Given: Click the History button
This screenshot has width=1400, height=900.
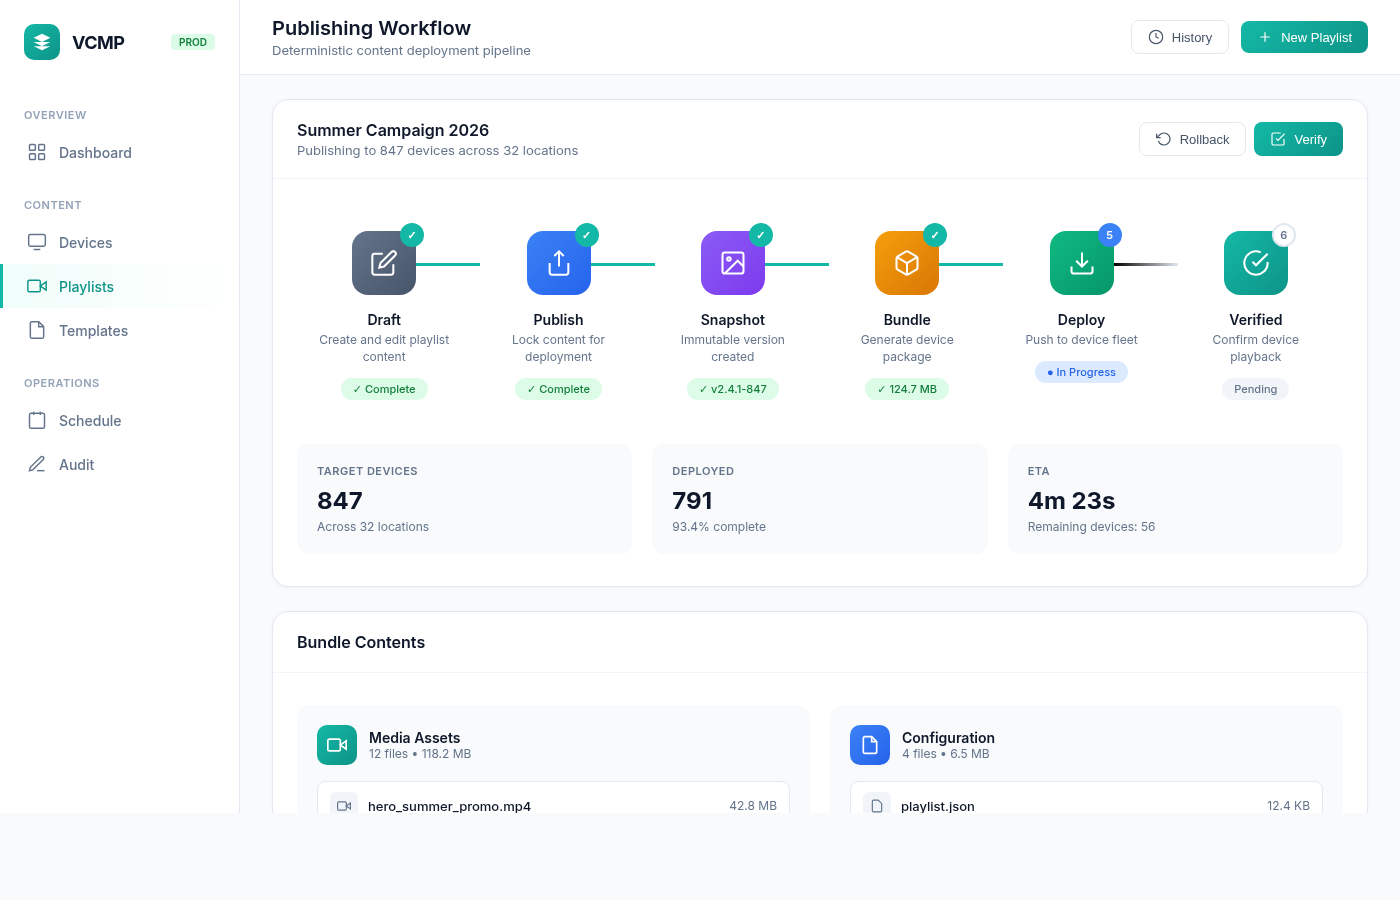Looking at the screenshot, I should point(1180,37).
